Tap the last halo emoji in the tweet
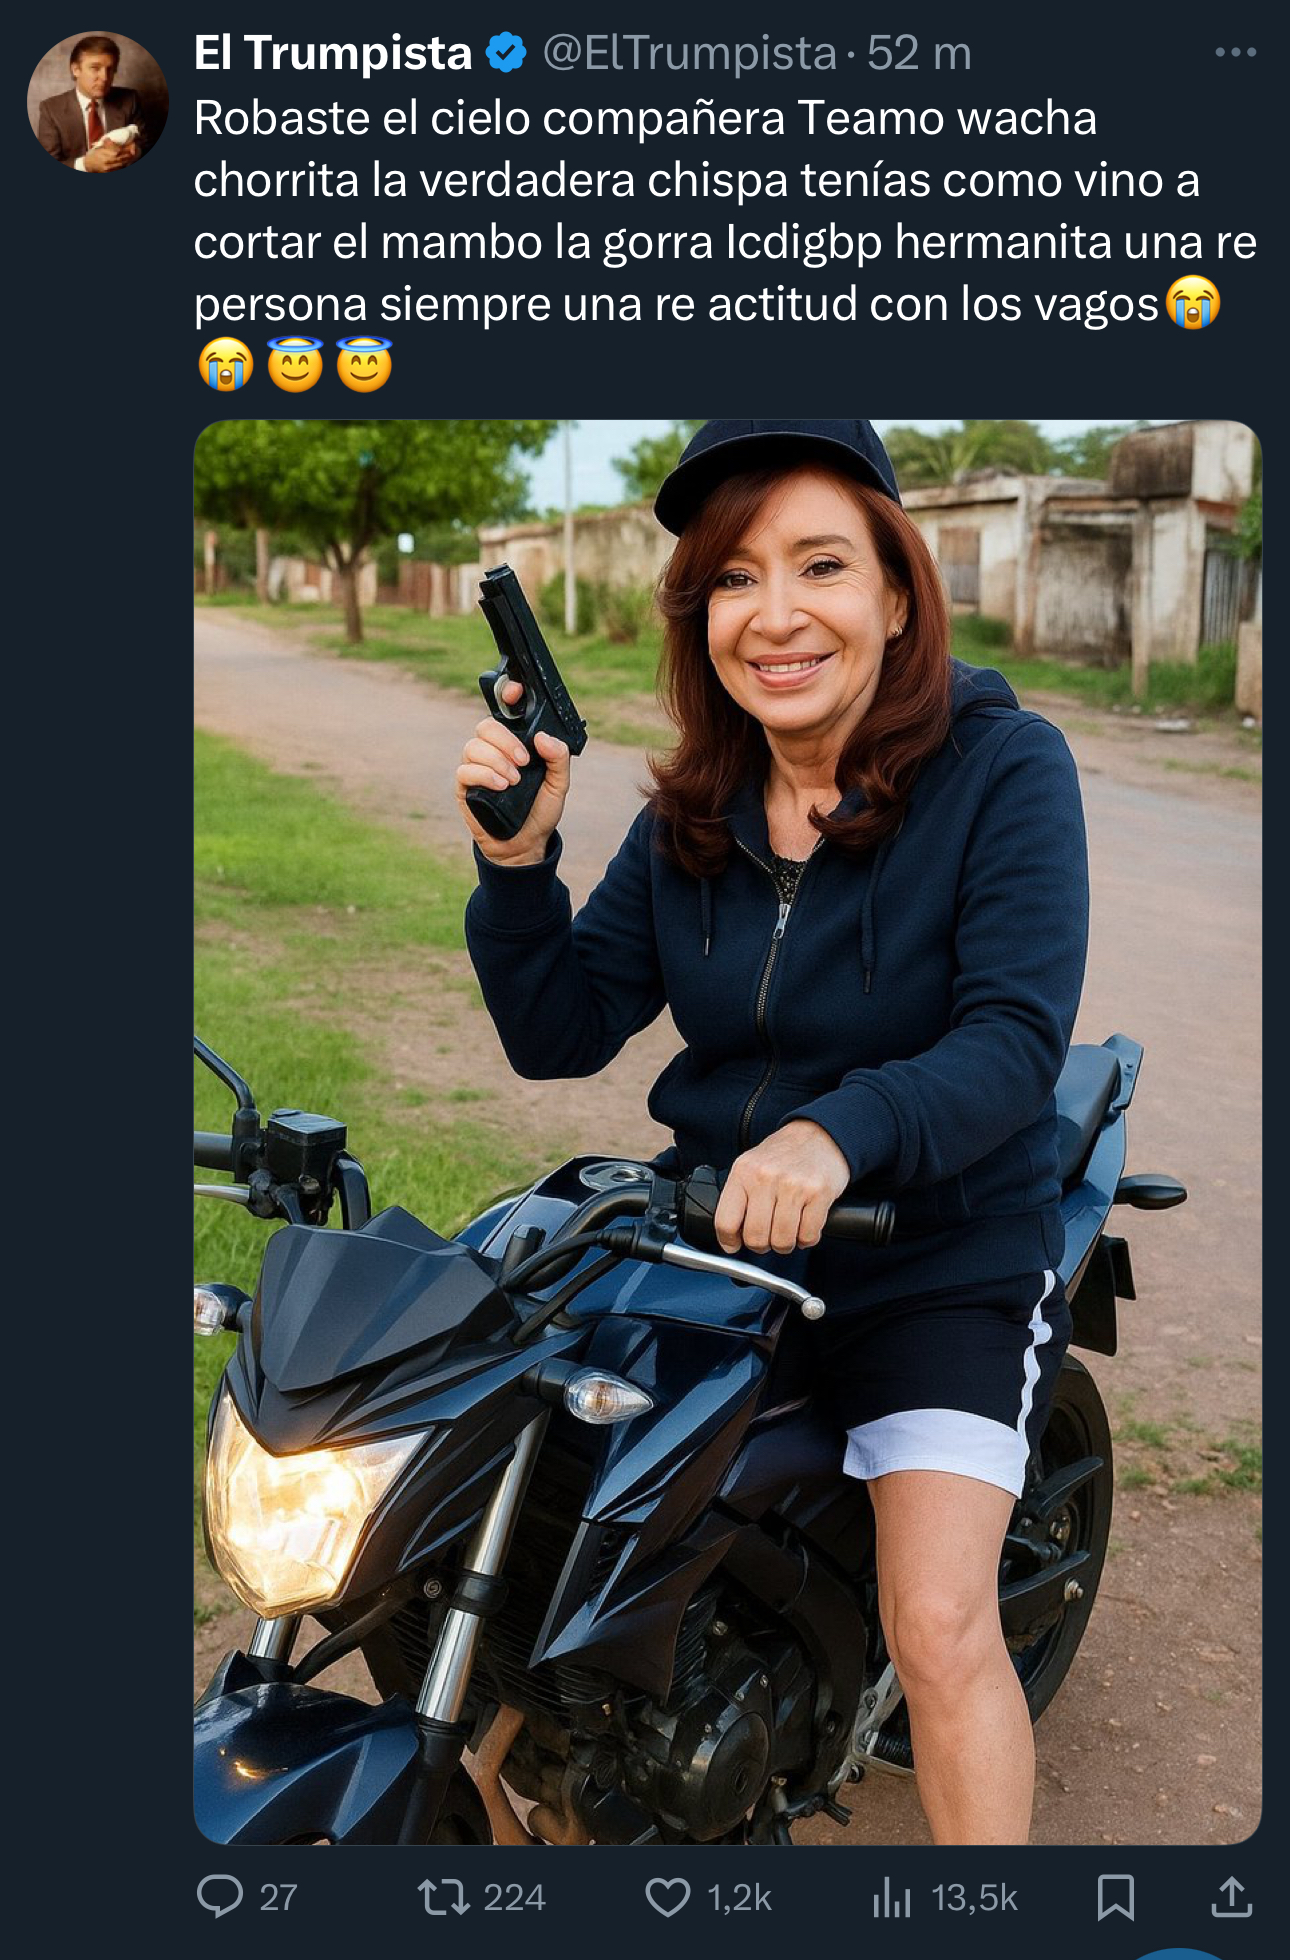 click(x=364, y=364)
